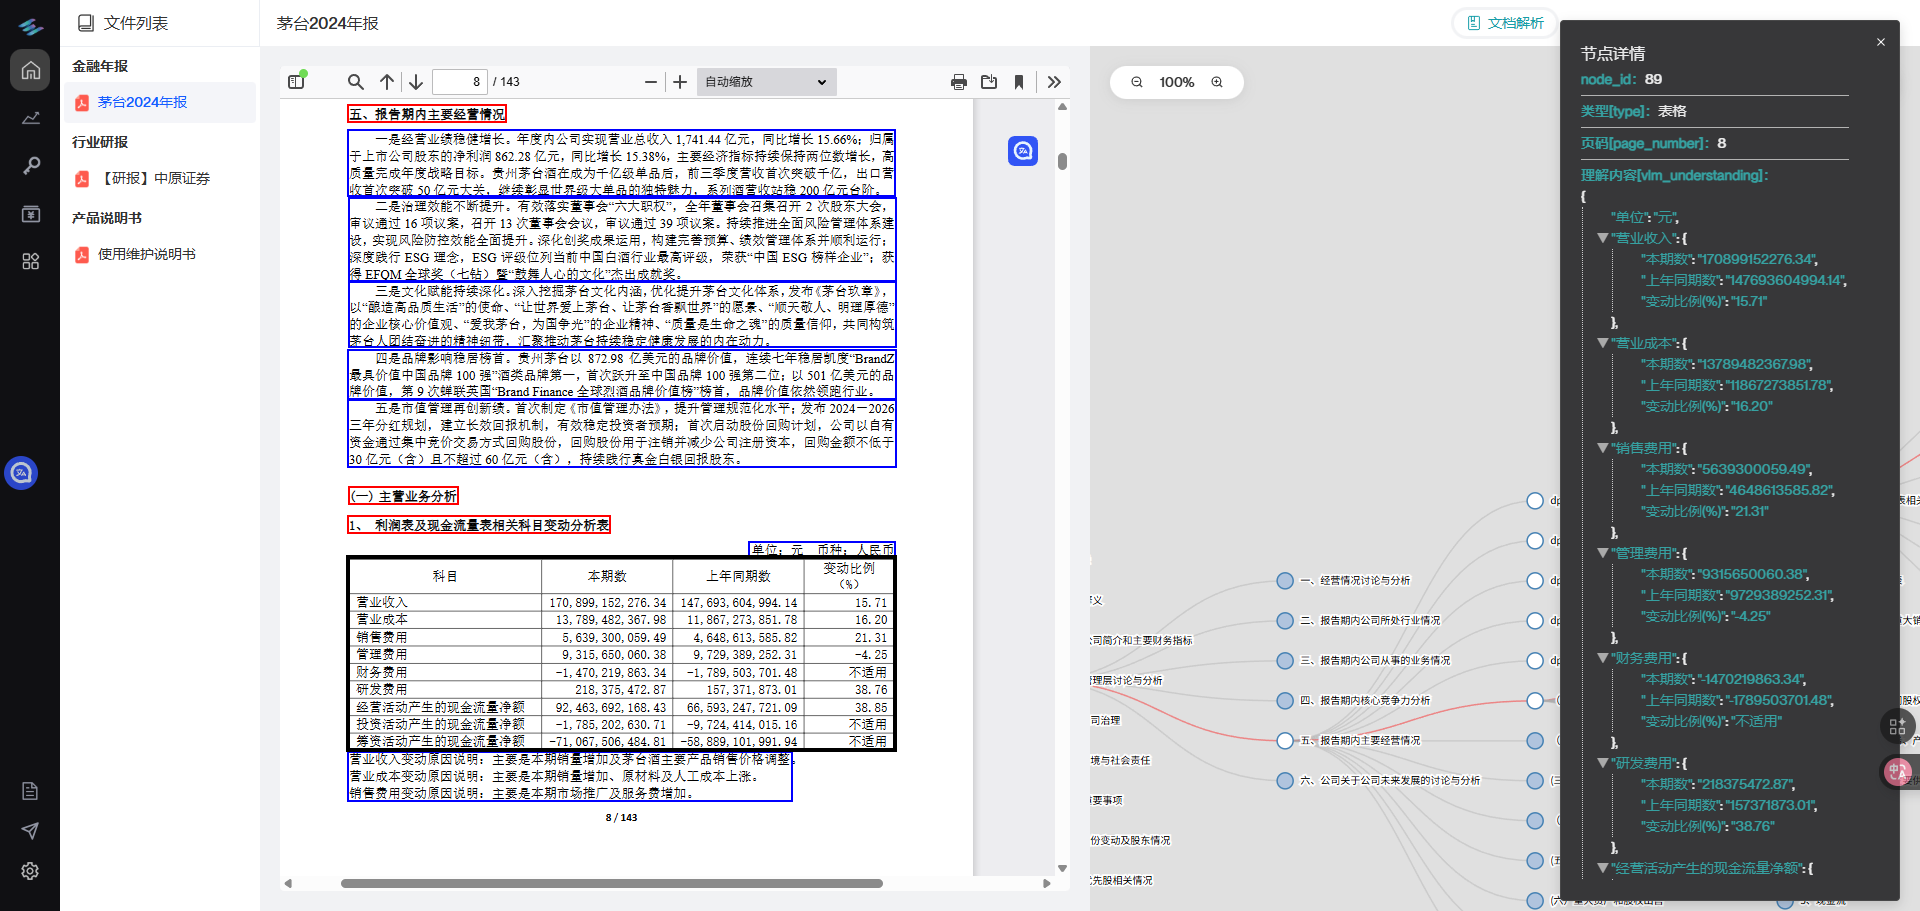This screenshot has width=1920, height=911.
Task: Open the blue chat assistant avatar in sidebar
Action: pyautogui.click(x=21, y=472)
